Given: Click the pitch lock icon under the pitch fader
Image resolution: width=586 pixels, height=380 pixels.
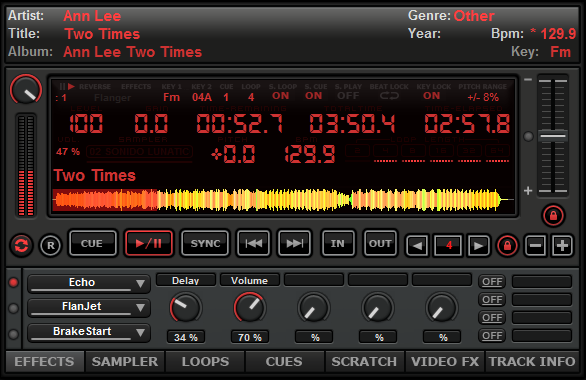Looking at the screenshot, I should pyautogui.click(x=553, y=216).
